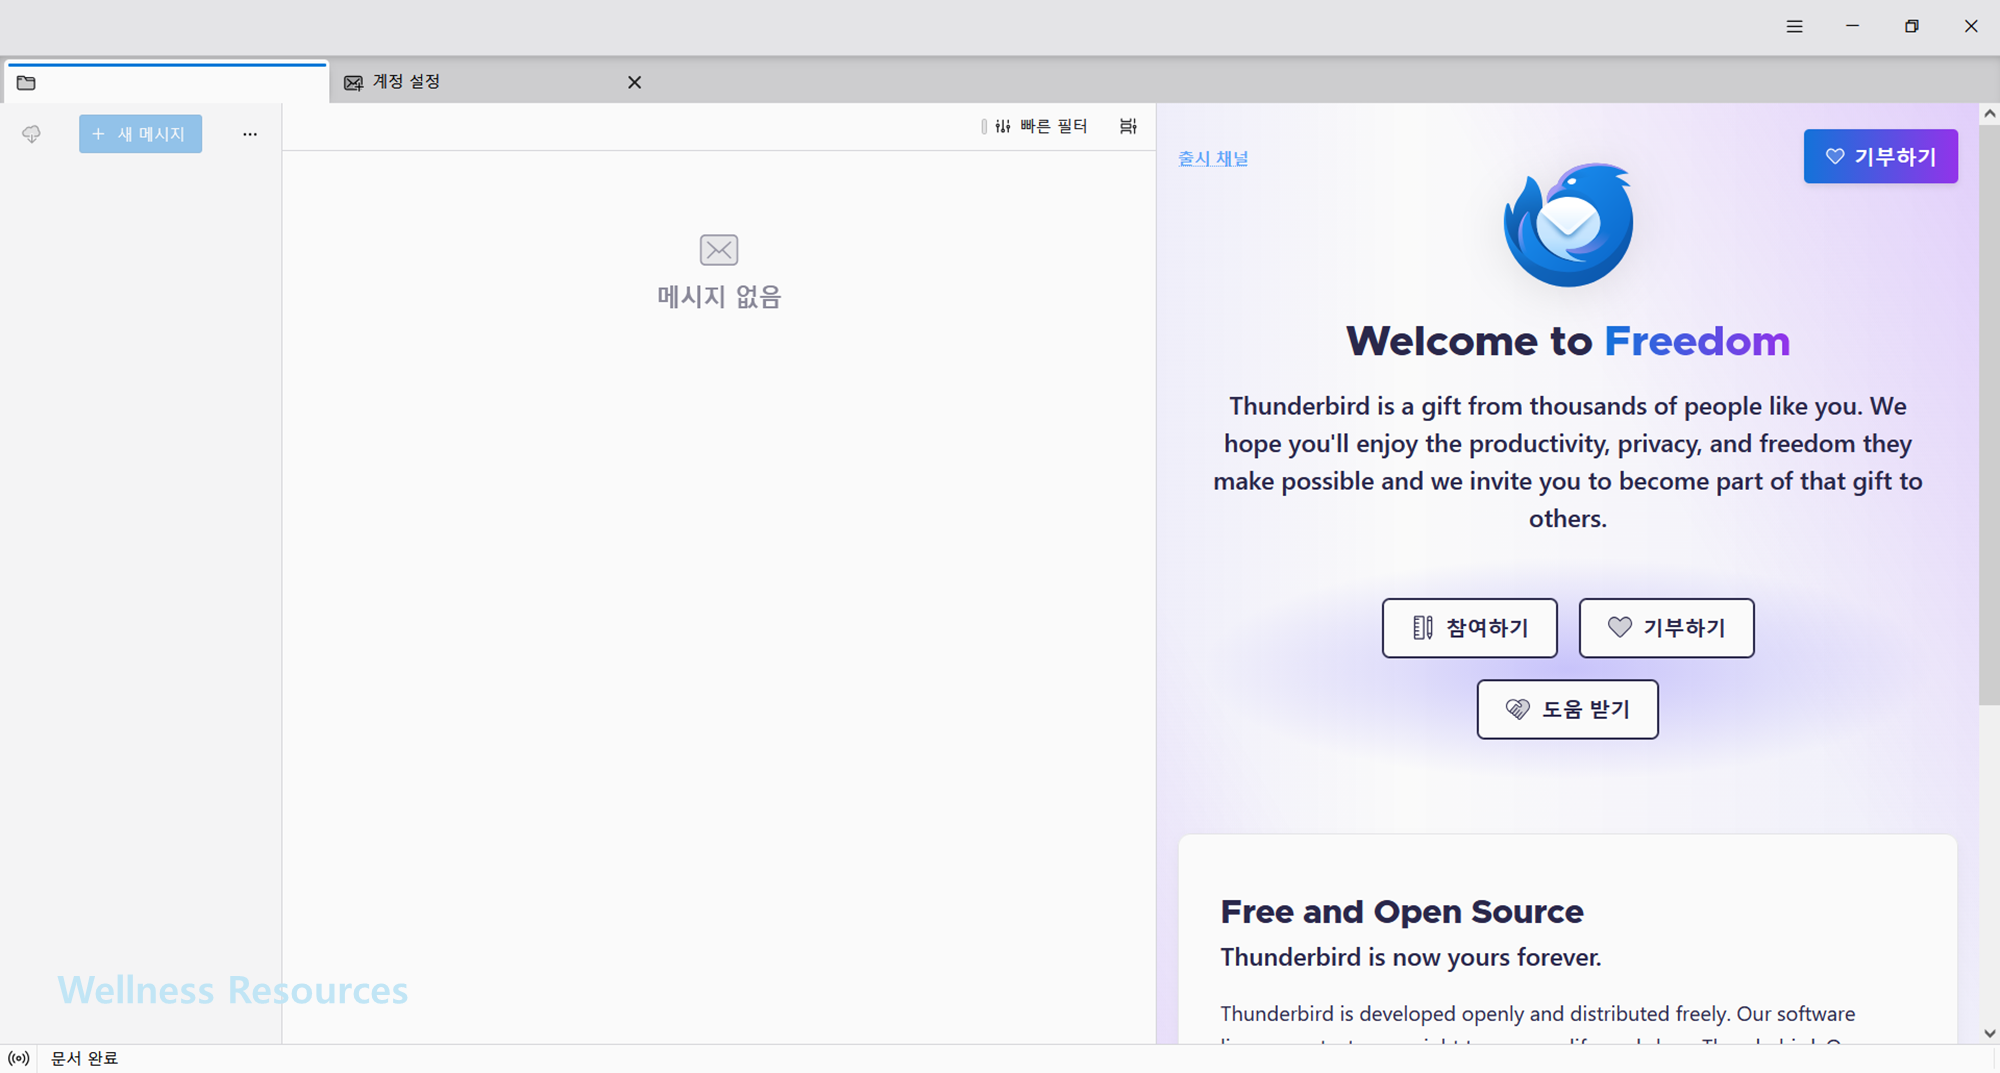This screenshot has height=1073, width=2000.
Task: Click the online status icon in status bar
Action: (18, 1058)
